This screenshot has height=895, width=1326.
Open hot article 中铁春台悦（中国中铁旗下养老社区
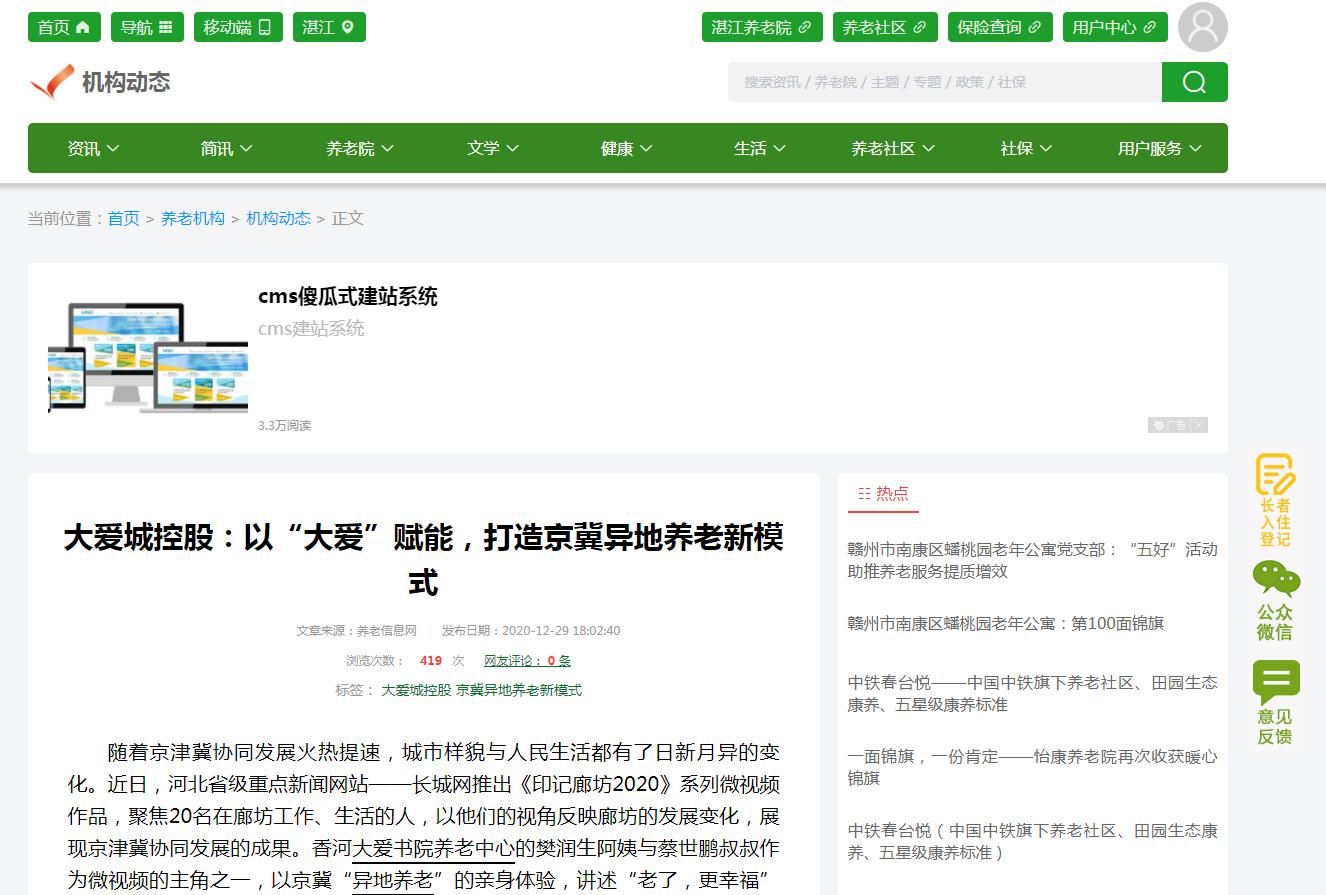pyautogui.click(x=1033, y=841)
